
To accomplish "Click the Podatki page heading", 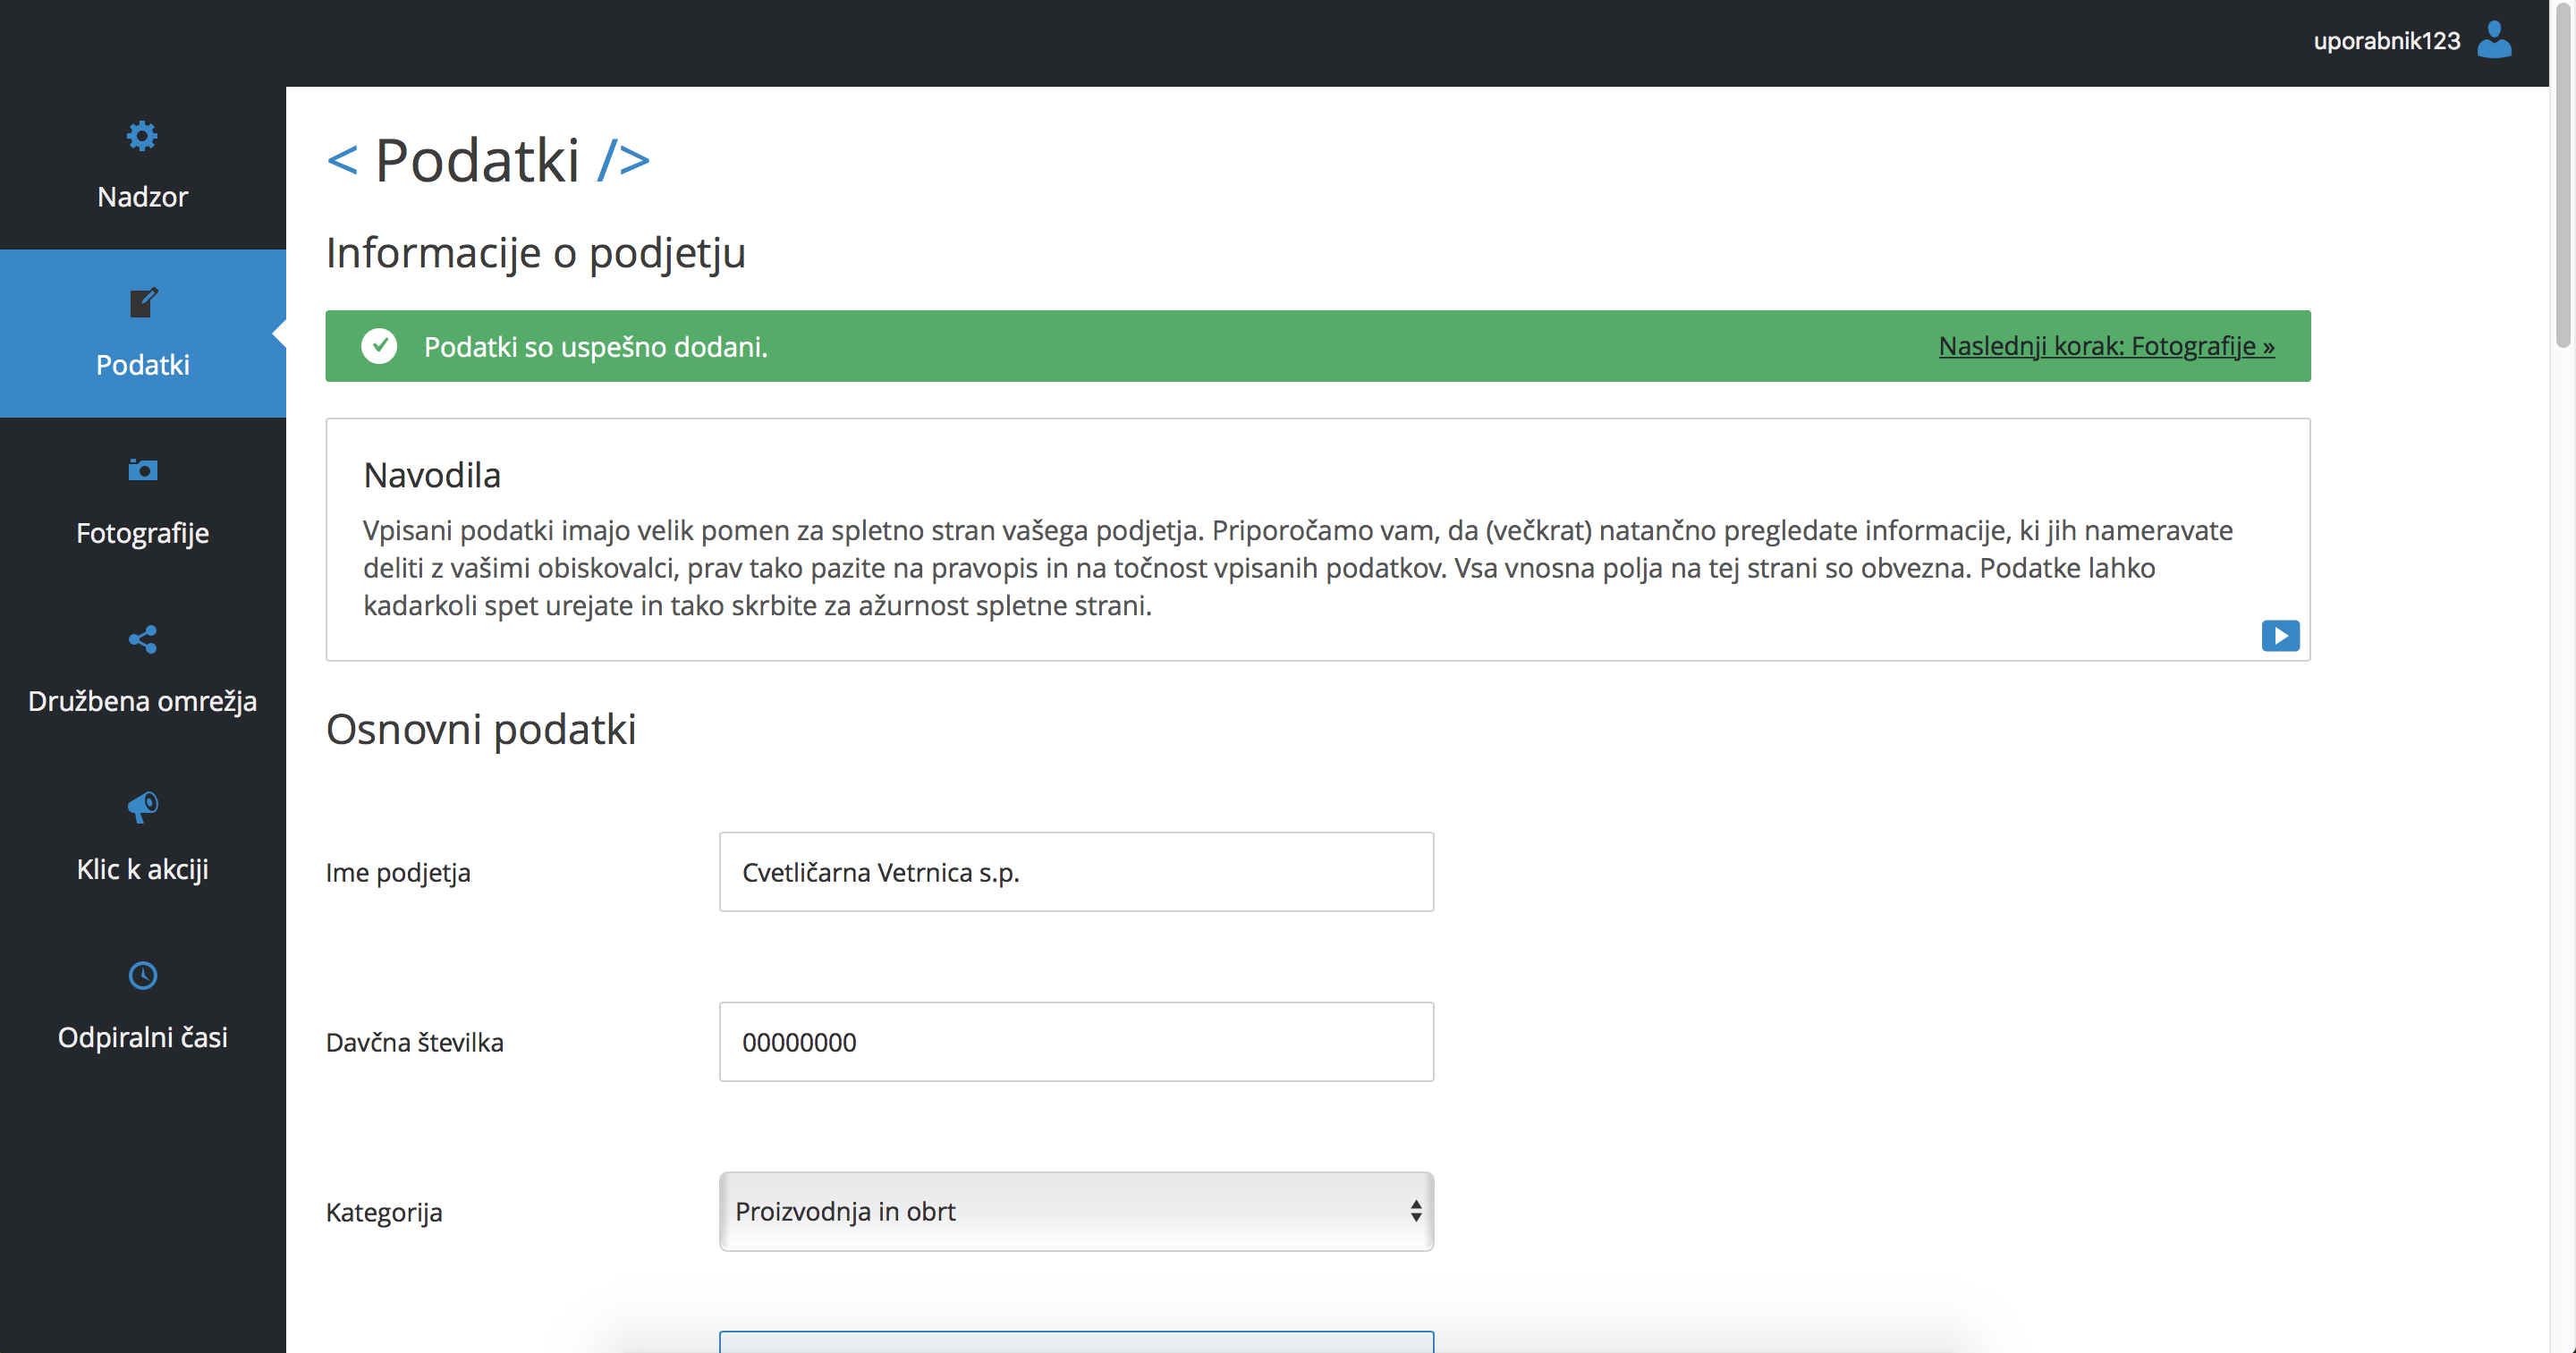I will (x=488, y=160).
